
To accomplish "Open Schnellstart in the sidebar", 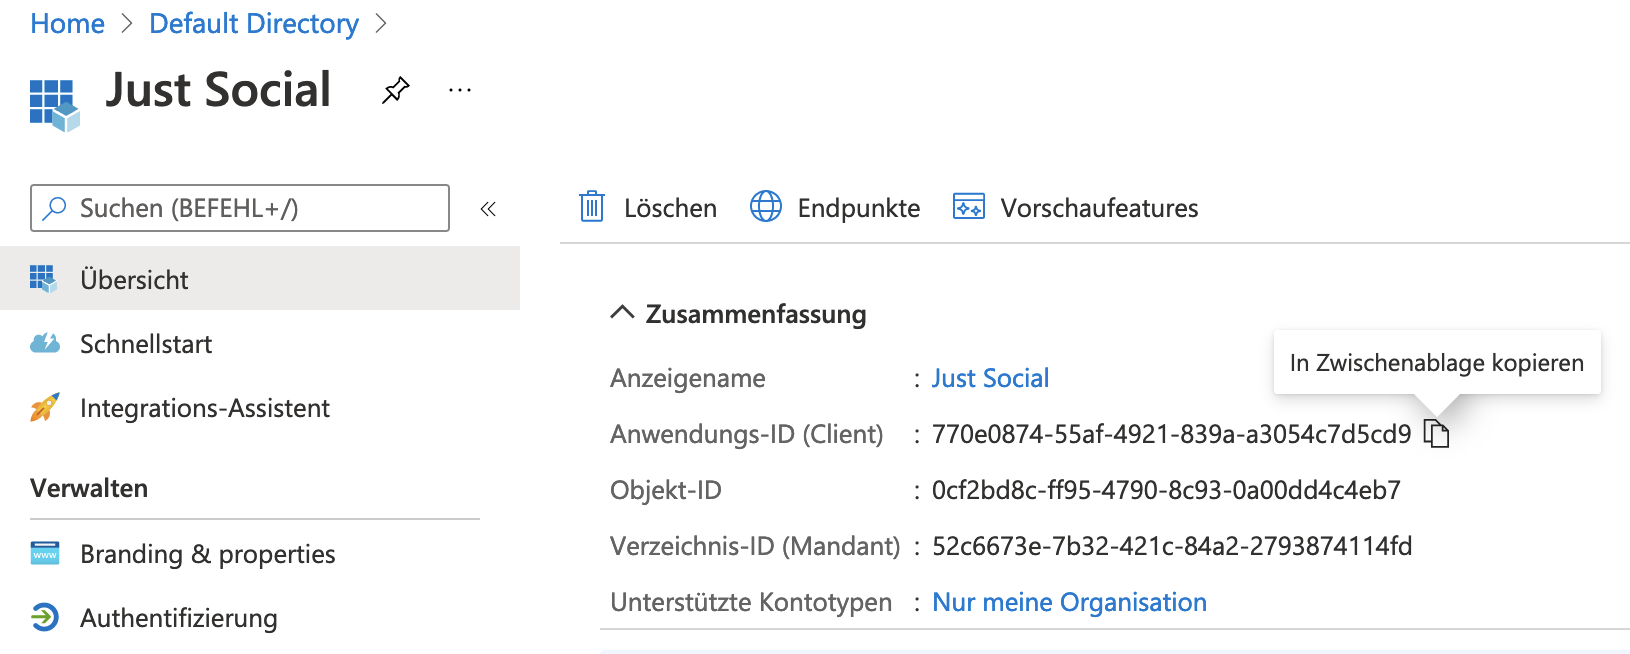I will pos(260,344).
